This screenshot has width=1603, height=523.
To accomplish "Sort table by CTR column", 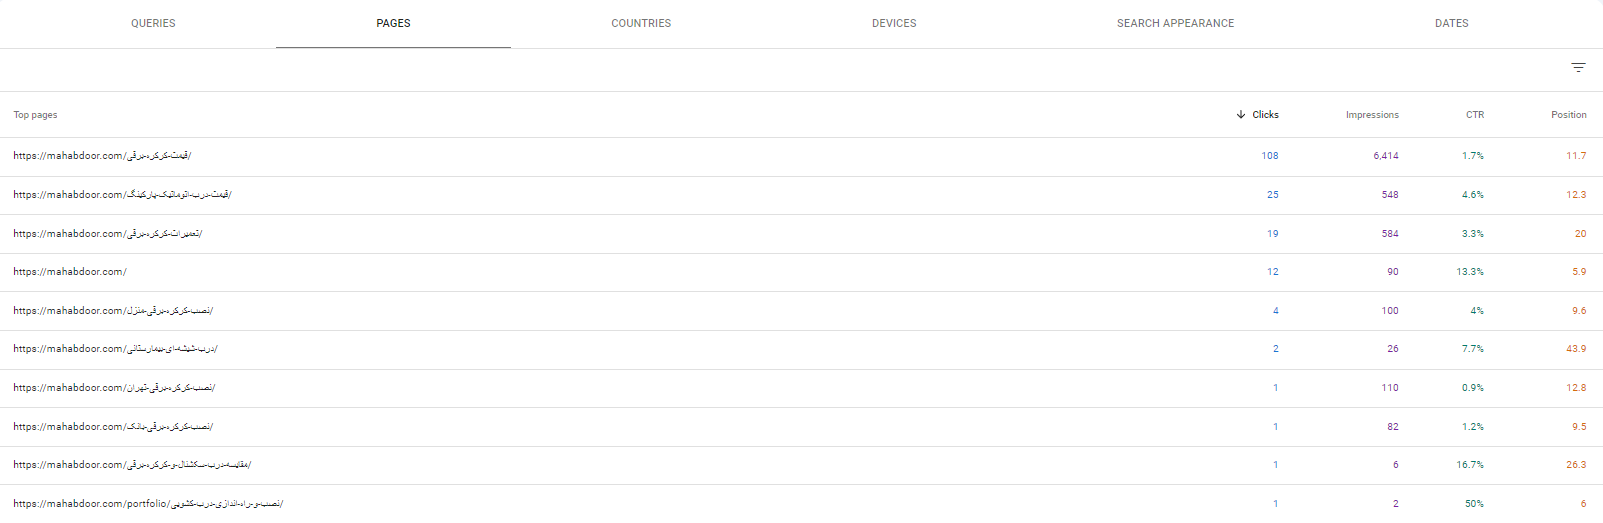I will (1475, 115).
